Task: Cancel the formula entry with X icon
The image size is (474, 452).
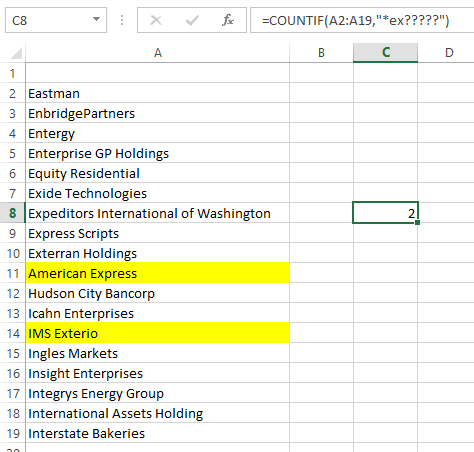Action: (156, 20)
